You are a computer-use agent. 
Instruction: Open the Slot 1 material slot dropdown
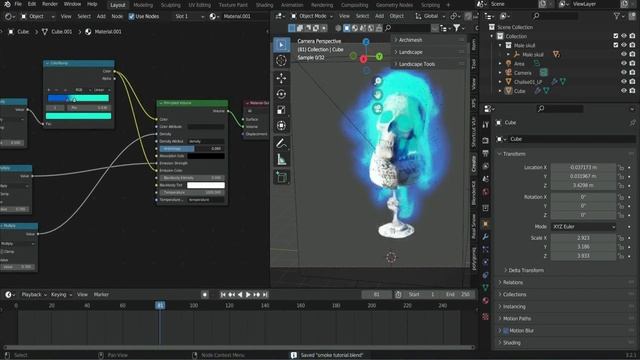[189, 16]
